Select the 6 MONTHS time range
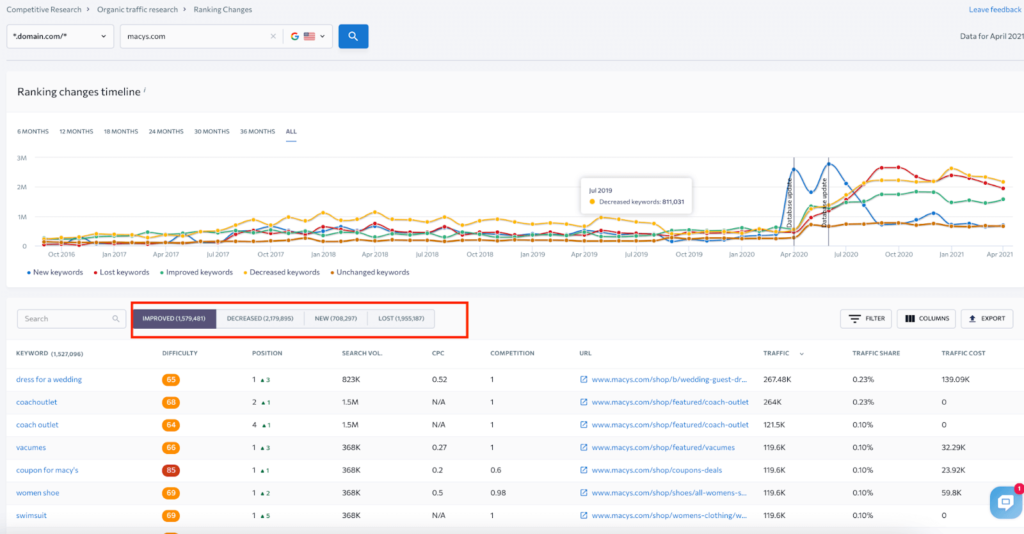 coord(33,131)
